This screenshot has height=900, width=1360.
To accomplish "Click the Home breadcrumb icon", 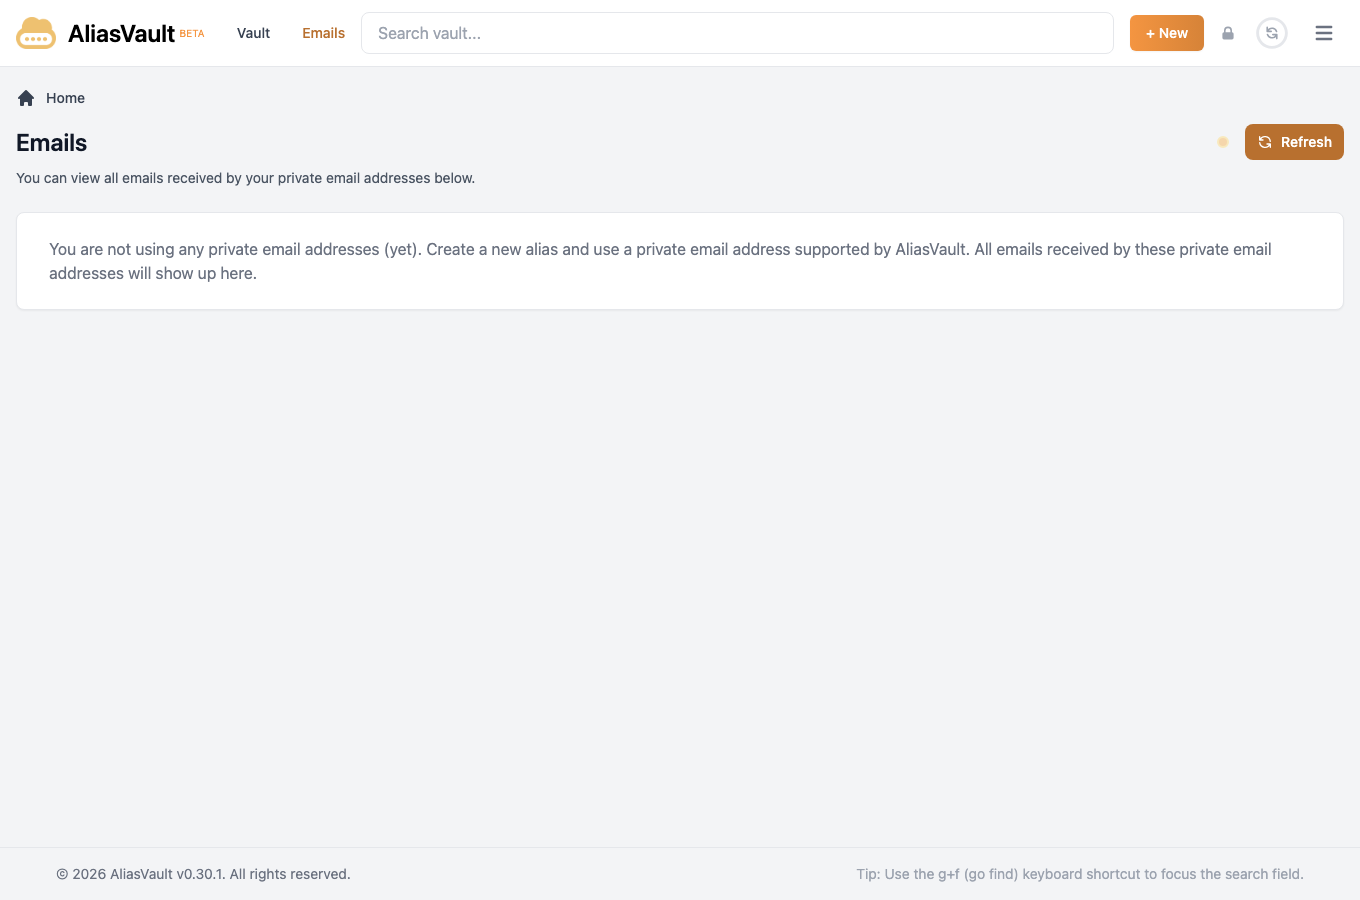I will (26, 98).
